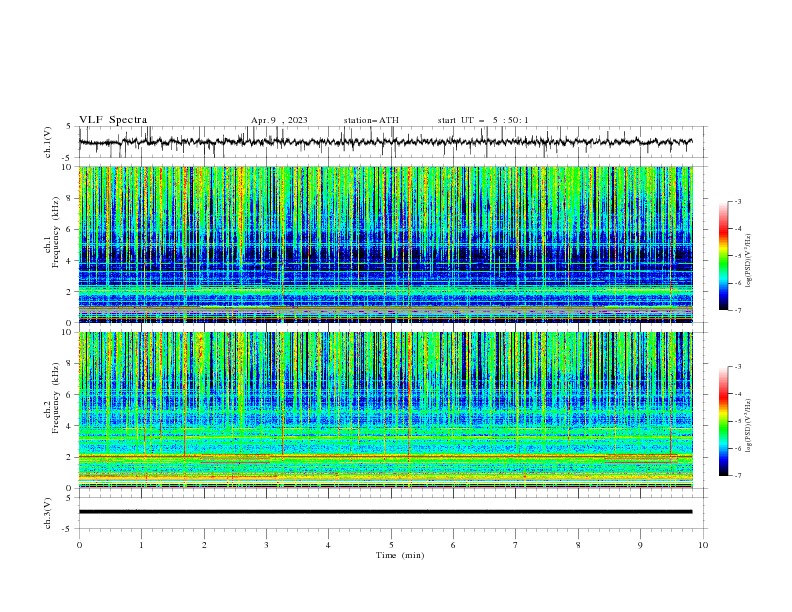Click the ch.1 waveform trace
Image resolution: width=792 pixels, height=612 pixels.
(x=385, y=142)
